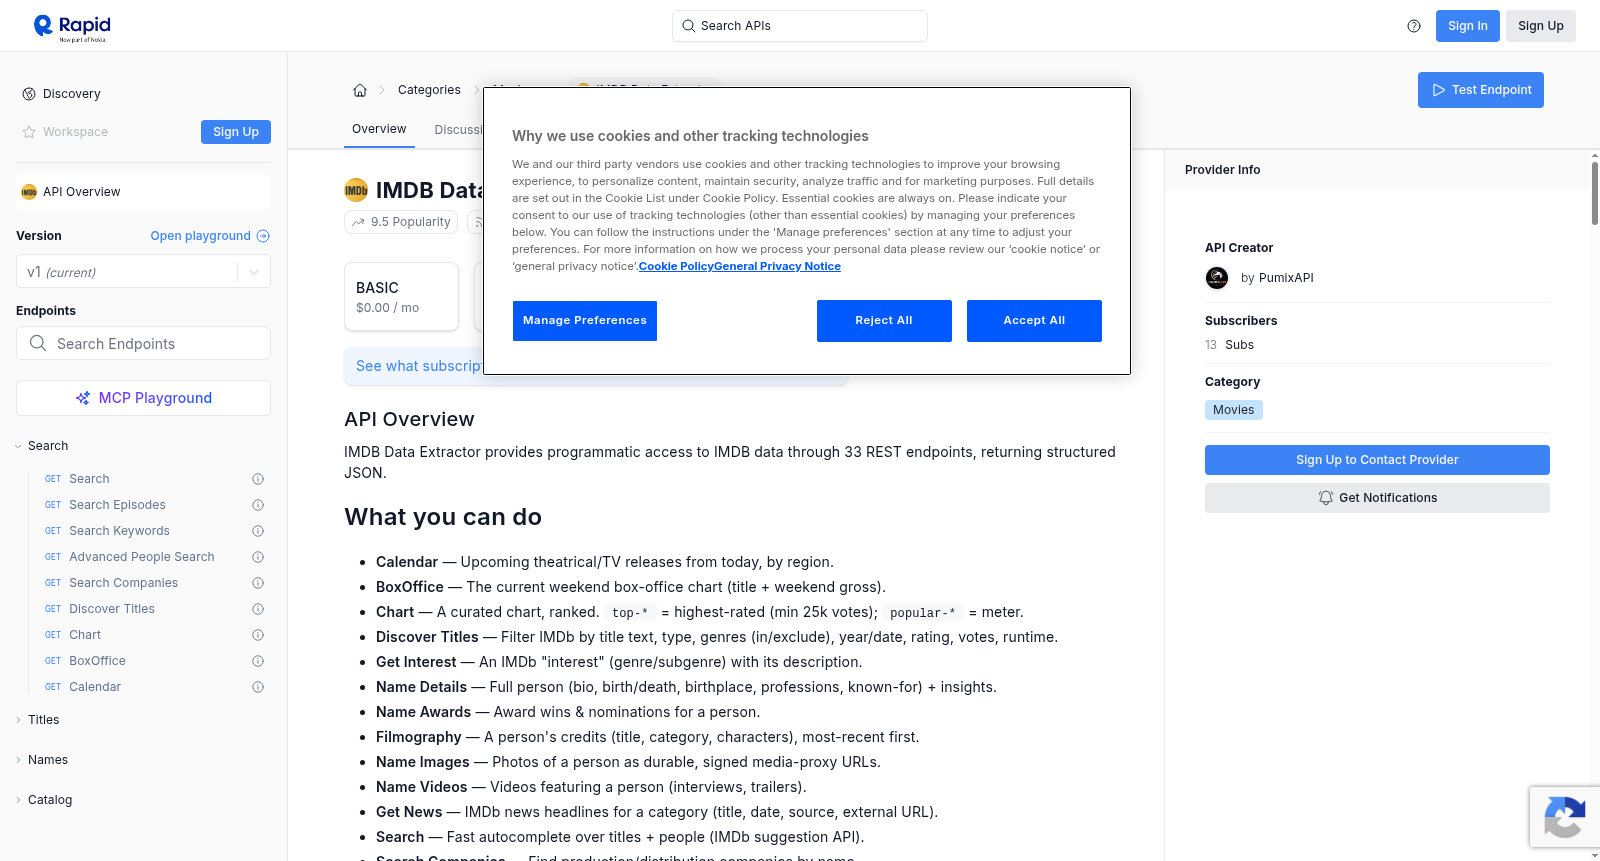The image size is (1600, 861).
Task: Click the bell icon in Get Notifications
Action: point(1326,498)
